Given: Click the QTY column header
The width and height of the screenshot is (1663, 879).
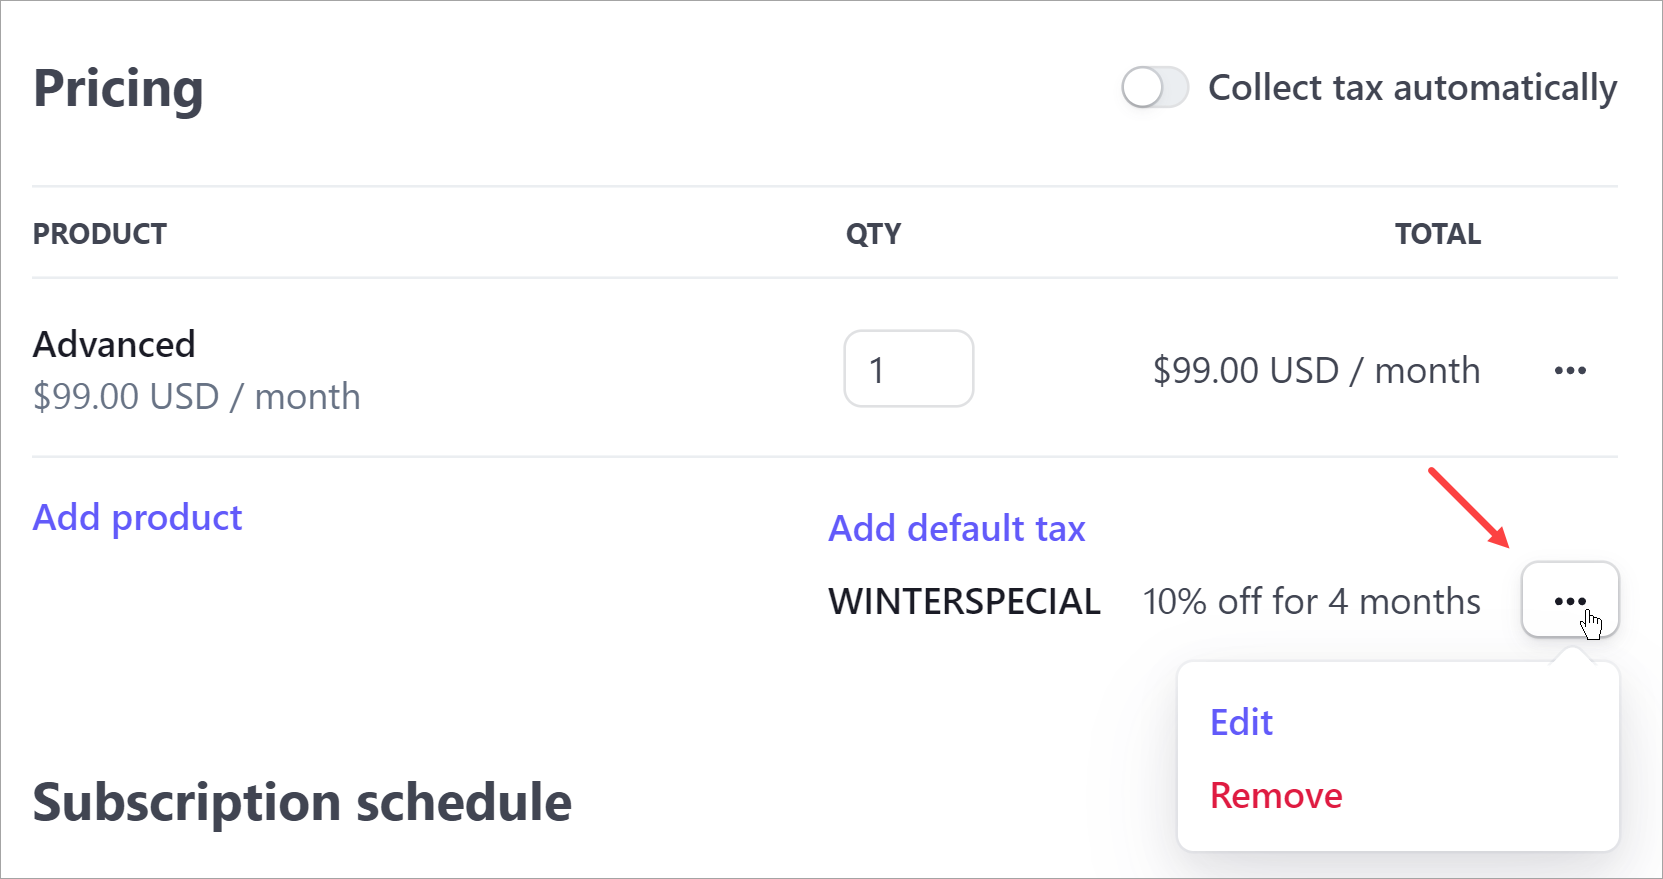Looking at the screenshot, I should tap(873, 234).
